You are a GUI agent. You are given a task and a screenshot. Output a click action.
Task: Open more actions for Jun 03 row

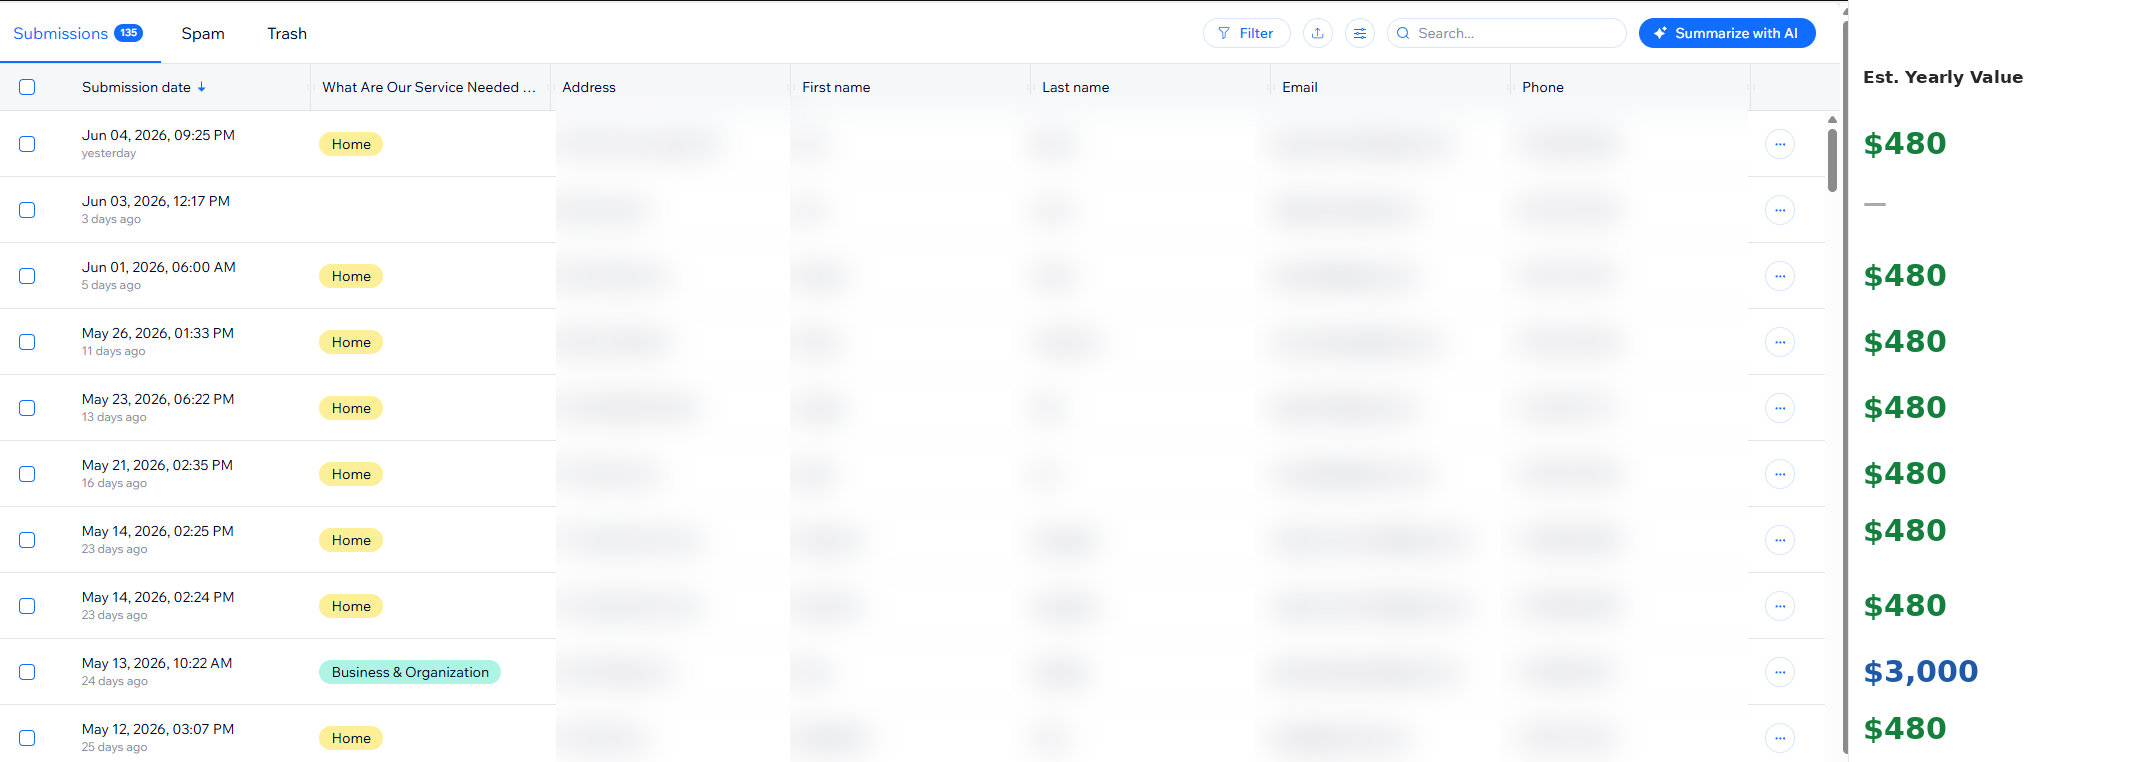1780,210
